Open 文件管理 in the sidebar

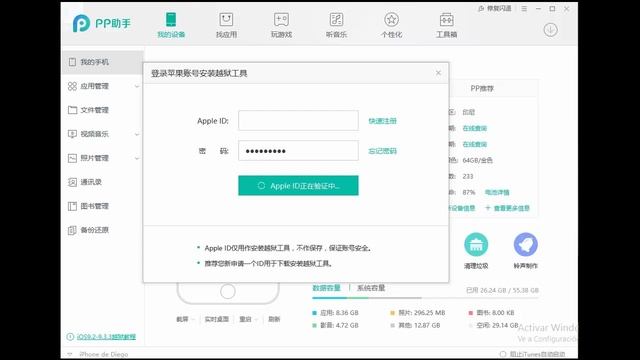point(102,110)
